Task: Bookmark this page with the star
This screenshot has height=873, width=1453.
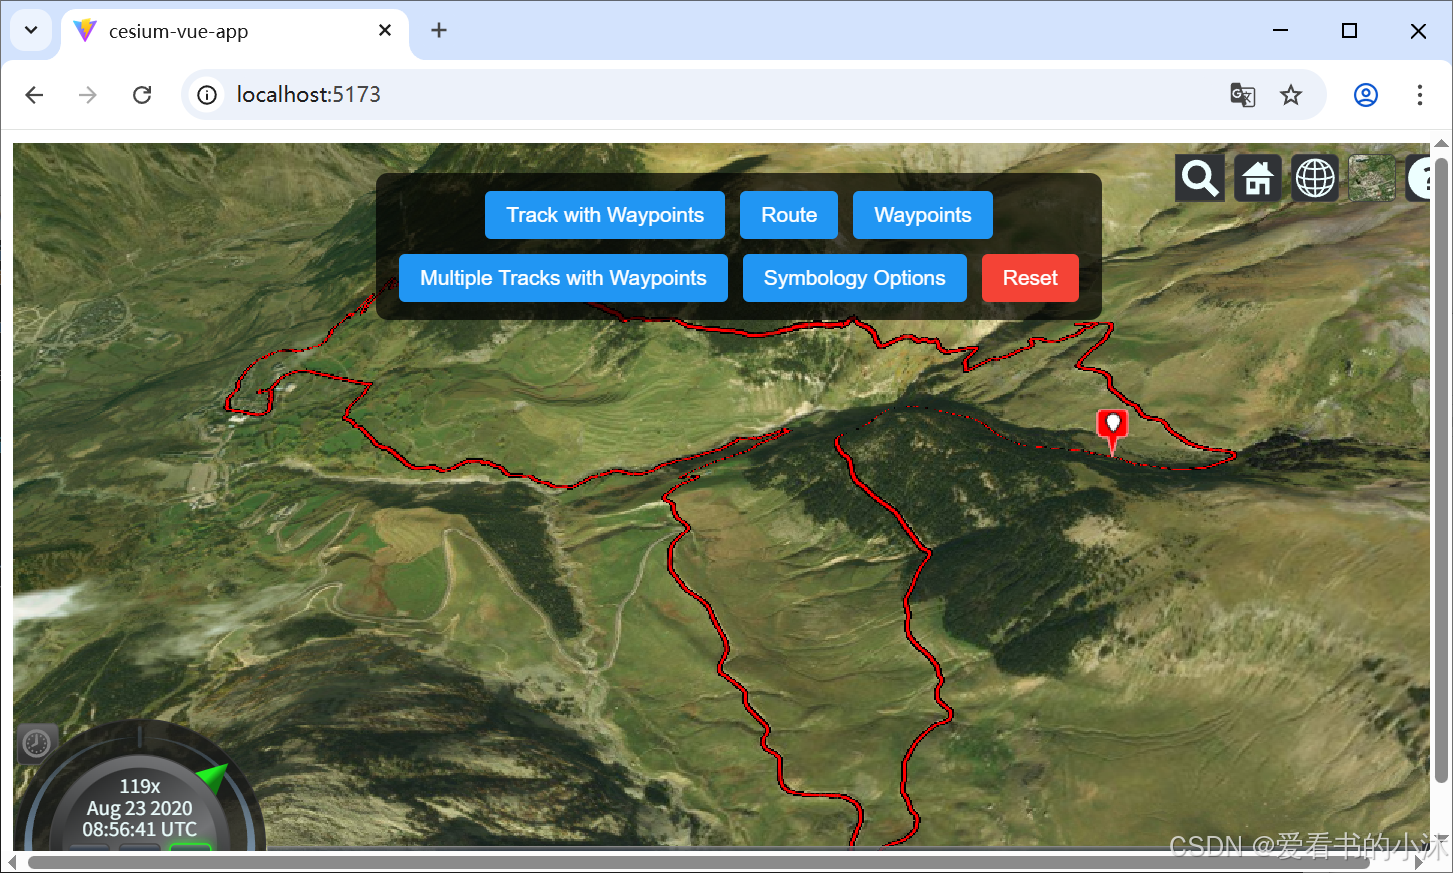Action: point(1291,95)
